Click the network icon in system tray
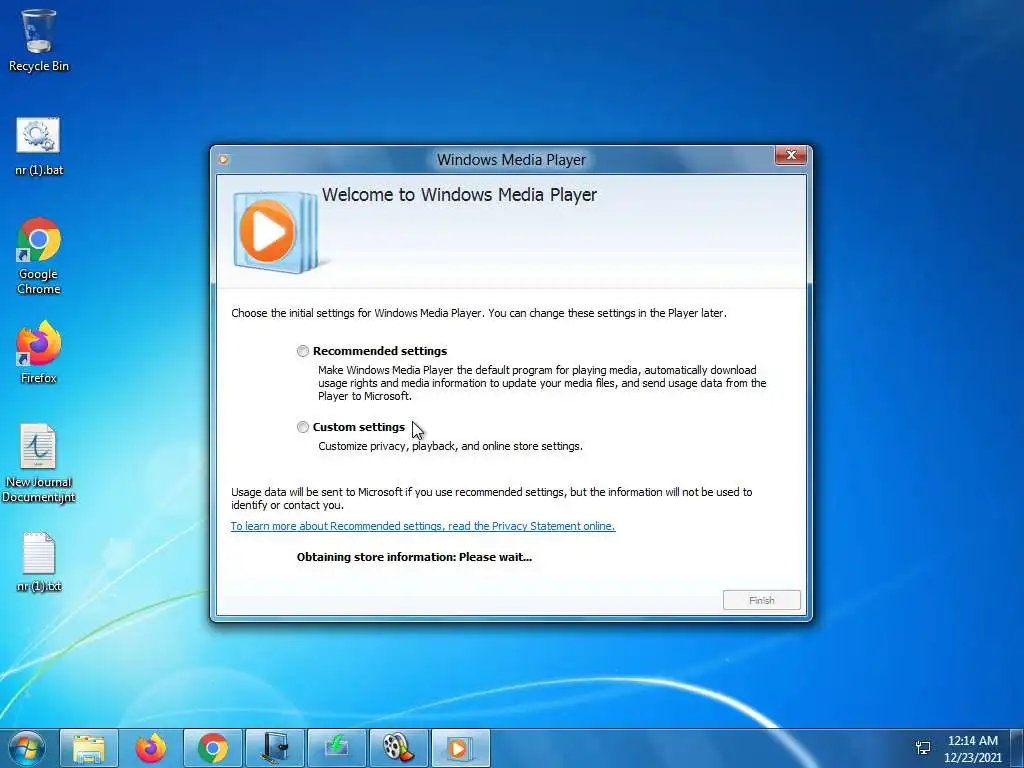This screenshot has height=768, width=1024. point(923,748)
